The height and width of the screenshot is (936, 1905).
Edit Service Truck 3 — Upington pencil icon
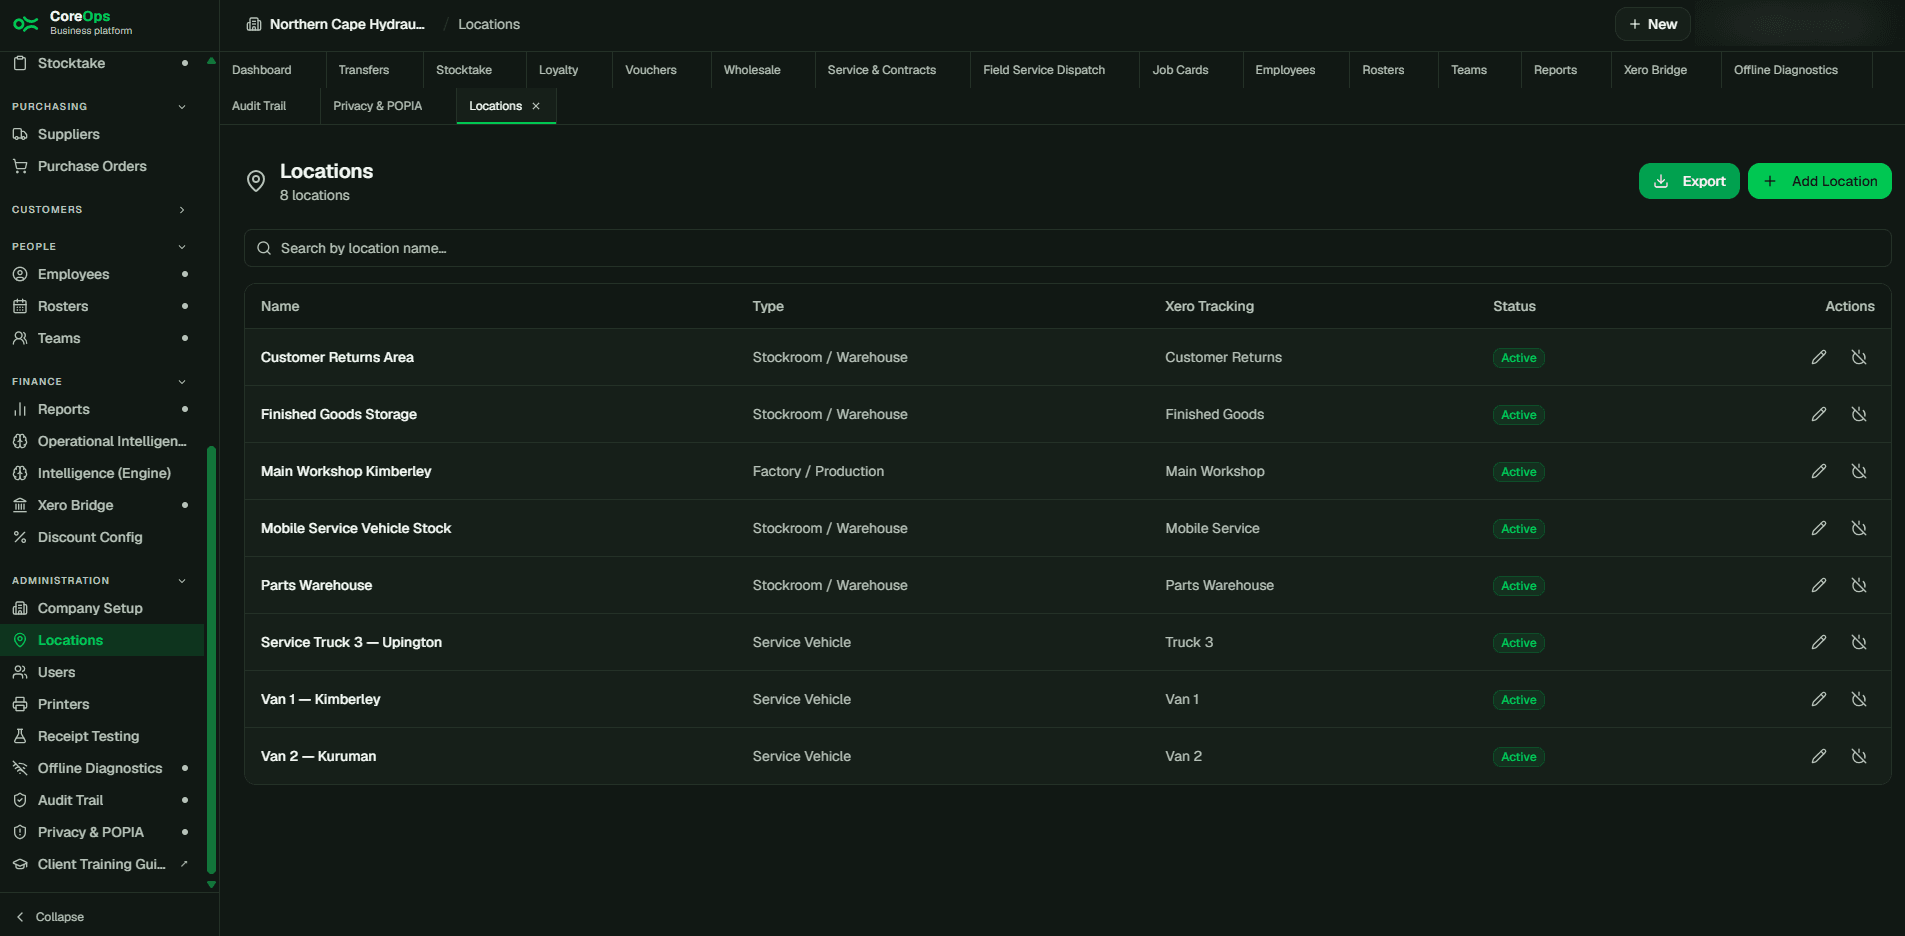click(1819, 642)
